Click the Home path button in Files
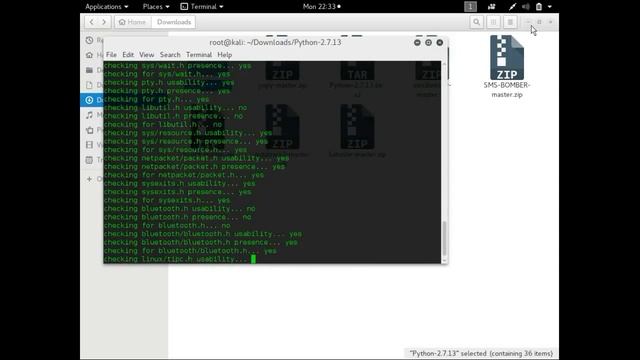Viewport: 640px width, 360px height. (x=132, y=22)
